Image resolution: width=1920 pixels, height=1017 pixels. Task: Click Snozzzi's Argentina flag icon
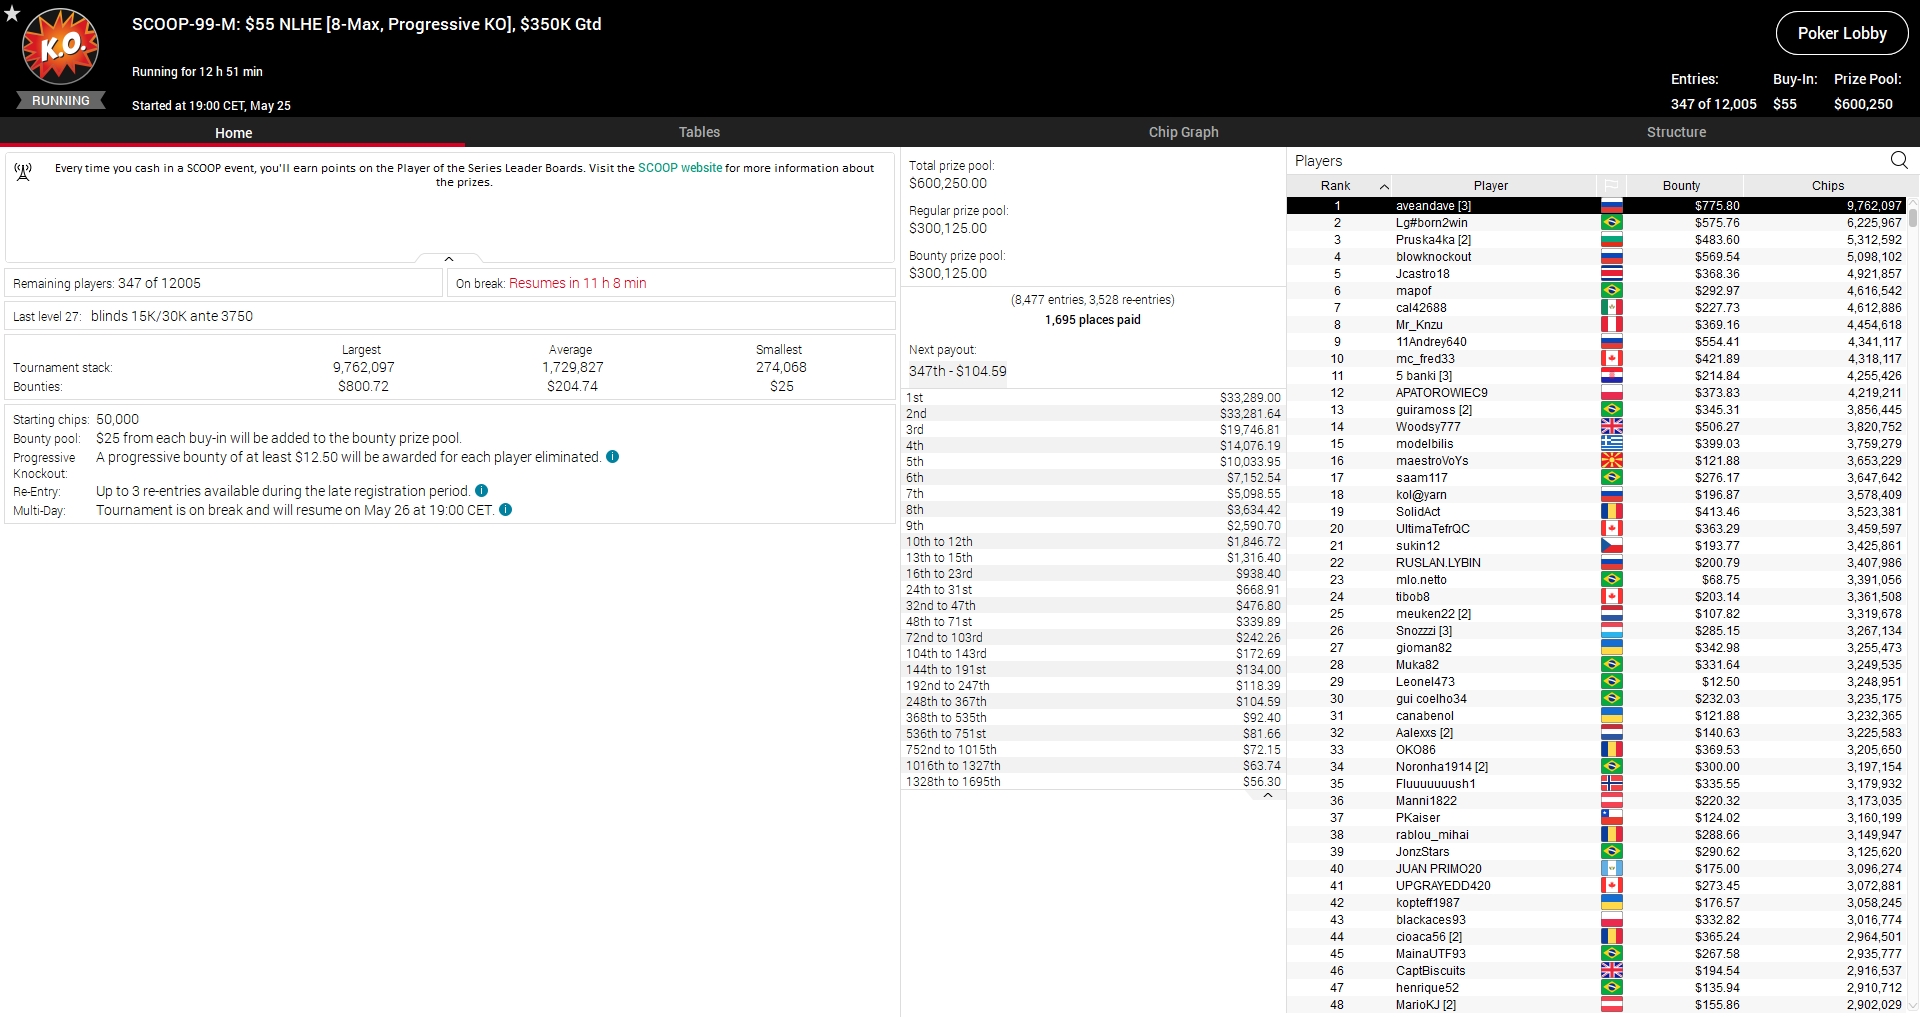point(1611,631)
